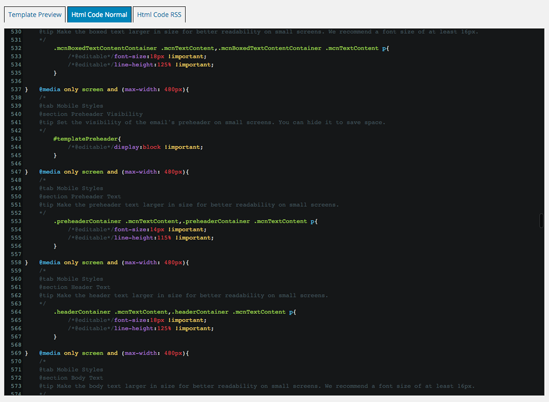
Task: Click the @tip comment on line 573
Action: (257, 386)
